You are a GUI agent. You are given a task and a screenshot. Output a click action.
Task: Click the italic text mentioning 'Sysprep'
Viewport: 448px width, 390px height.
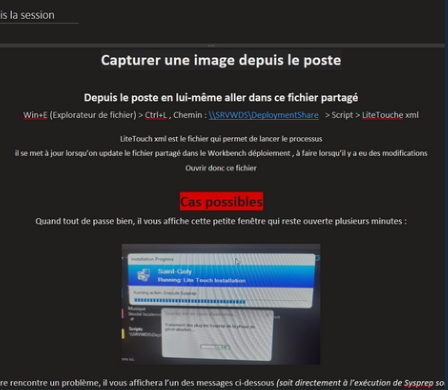[360, 383]
